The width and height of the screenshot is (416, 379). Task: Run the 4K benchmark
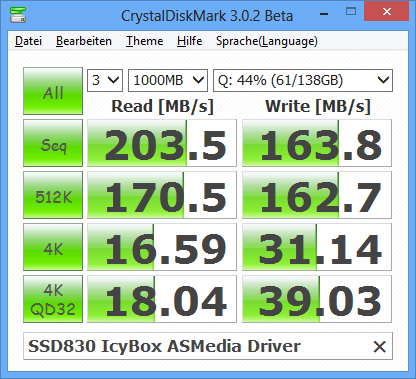[x=53, y=247]
